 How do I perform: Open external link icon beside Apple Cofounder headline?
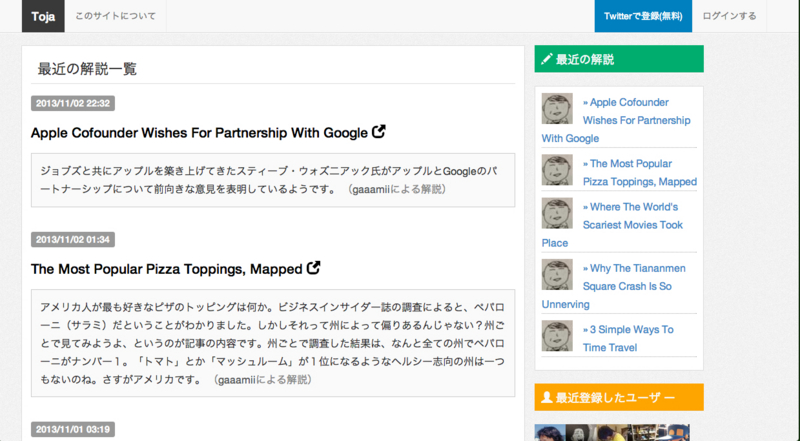(378, 132)
